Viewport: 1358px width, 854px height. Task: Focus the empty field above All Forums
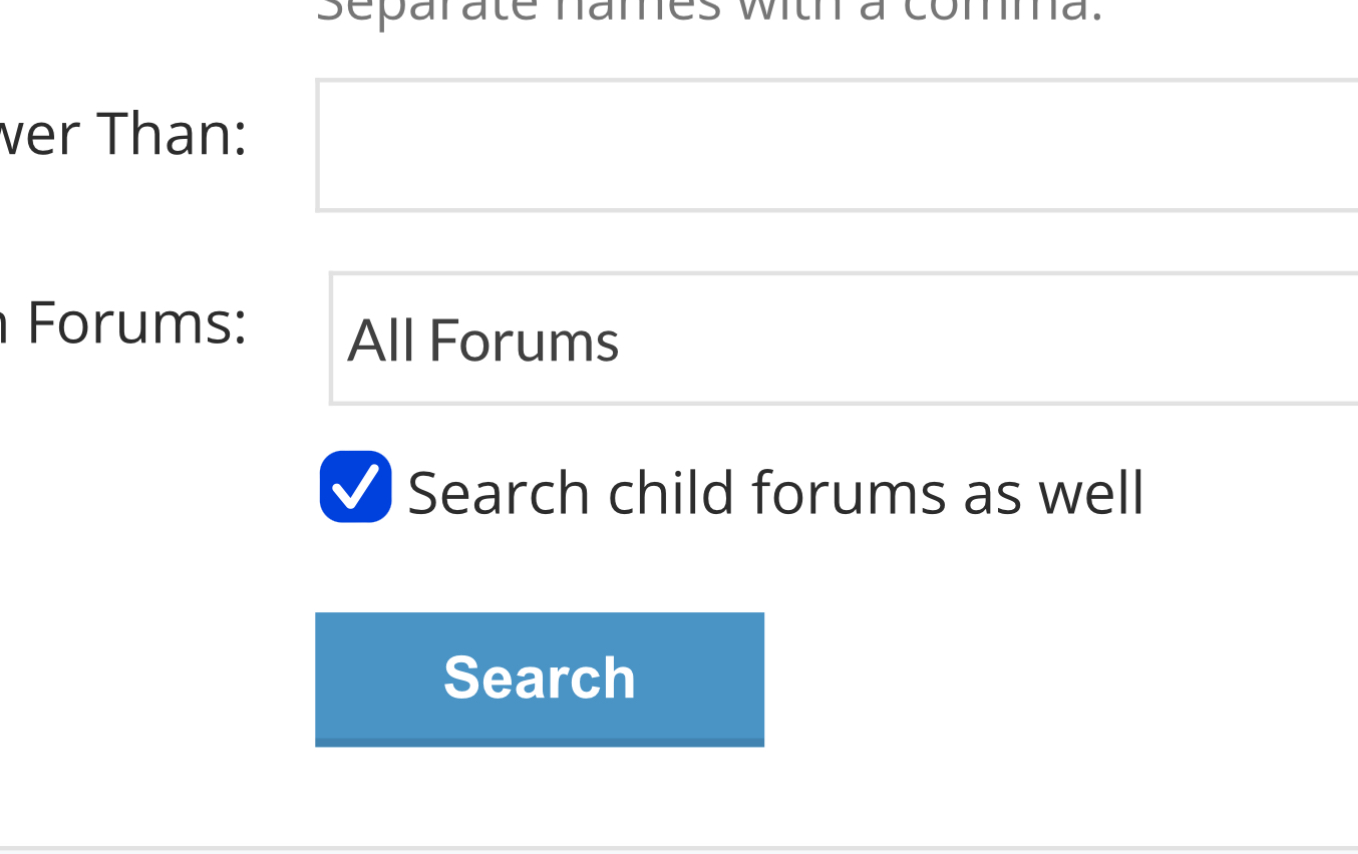(836, 146)
